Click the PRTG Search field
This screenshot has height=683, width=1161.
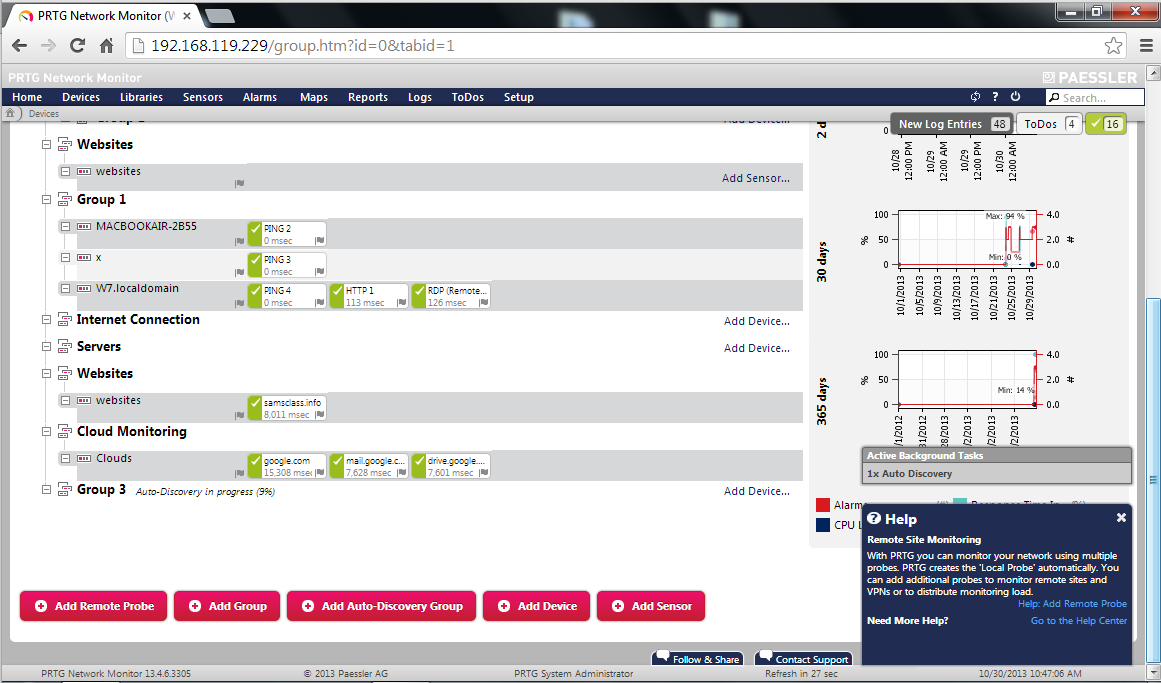click(x=1095, y=97)
